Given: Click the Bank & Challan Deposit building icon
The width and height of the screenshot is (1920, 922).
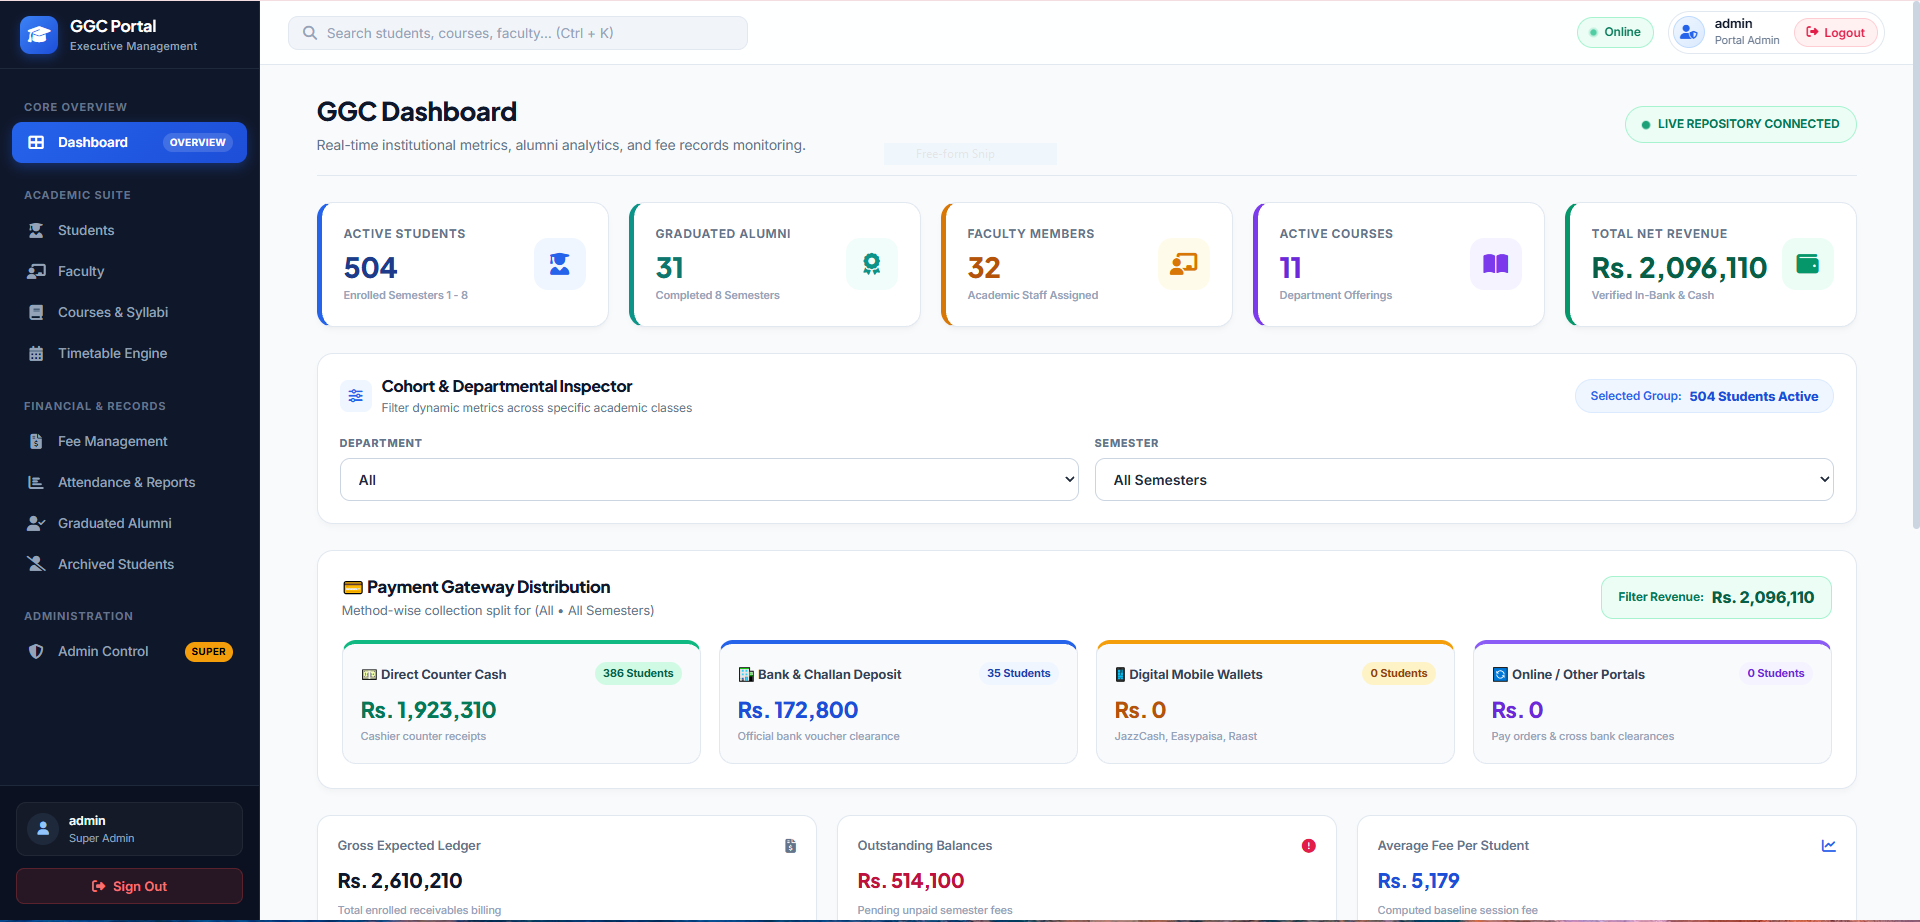Looking at the screenshot, I should click(746, 675).
